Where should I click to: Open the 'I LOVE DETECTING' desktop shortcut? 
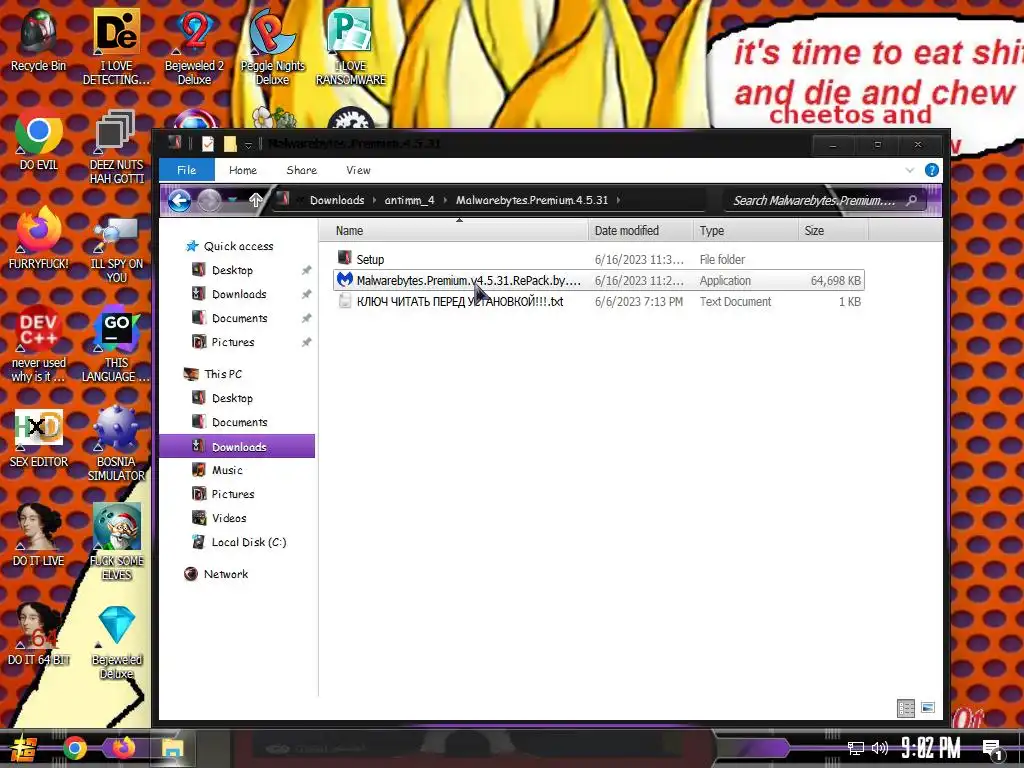116,46
